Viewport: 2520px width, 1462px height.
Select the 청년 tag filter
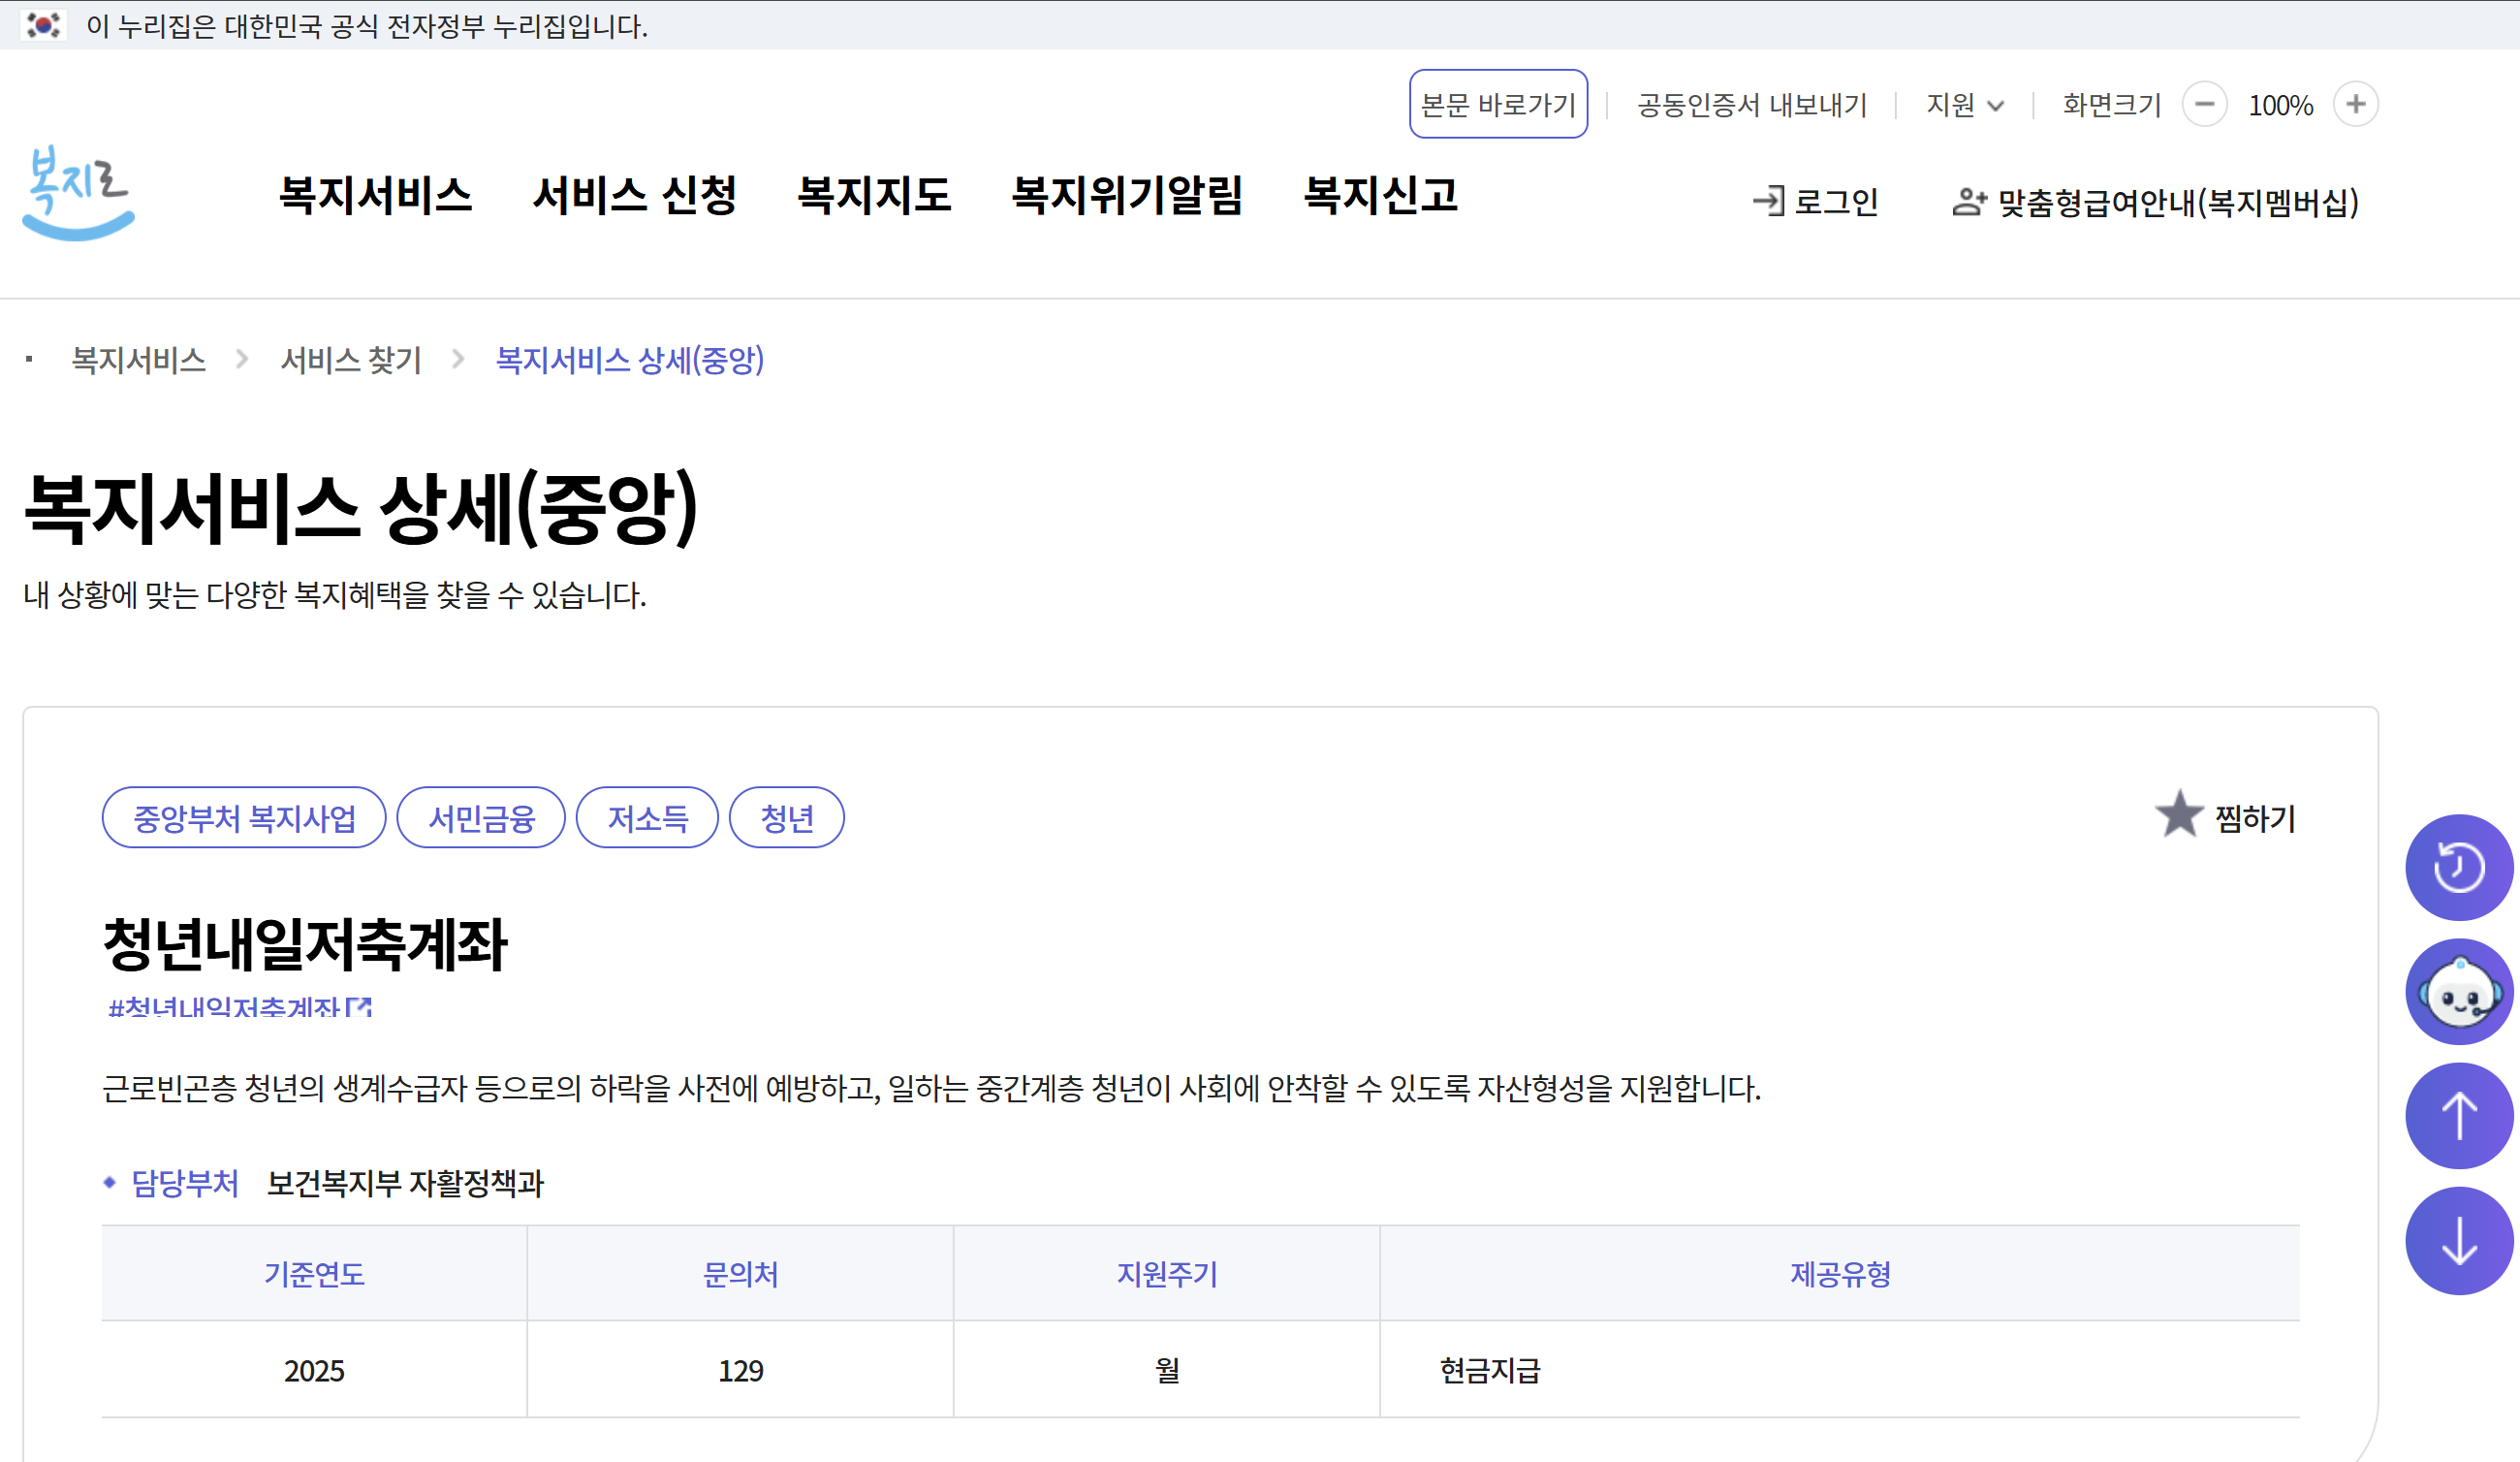point(787,817)
